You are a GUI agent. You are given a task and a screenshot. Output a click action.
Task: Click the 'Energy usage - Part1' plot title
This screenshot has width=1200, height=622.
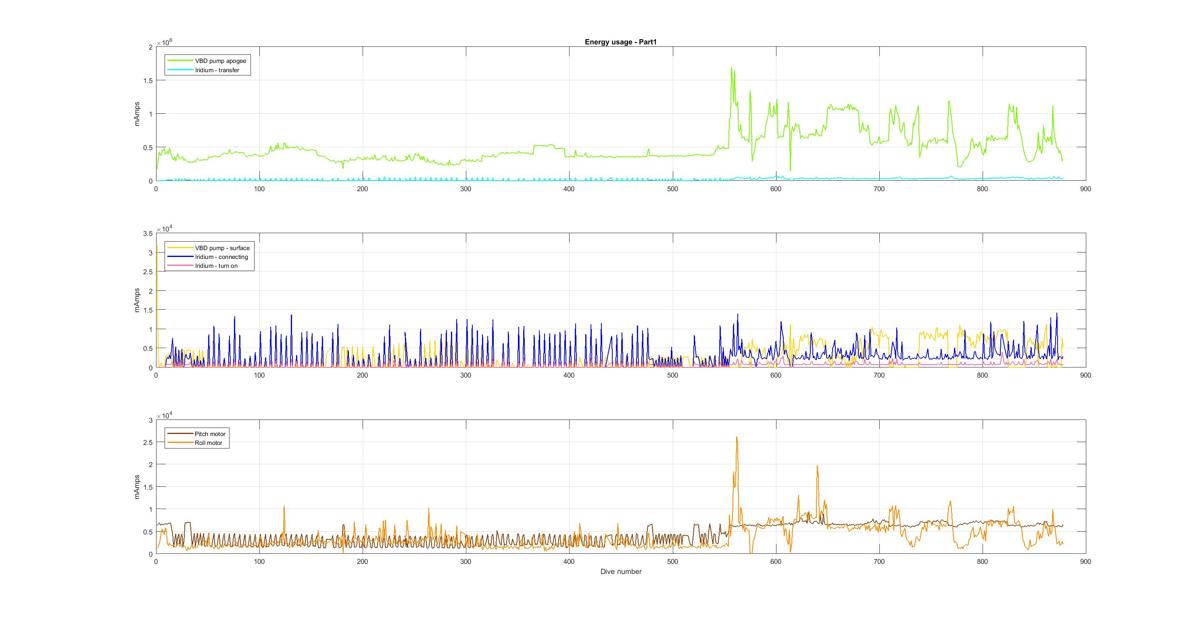pos(619,42)
